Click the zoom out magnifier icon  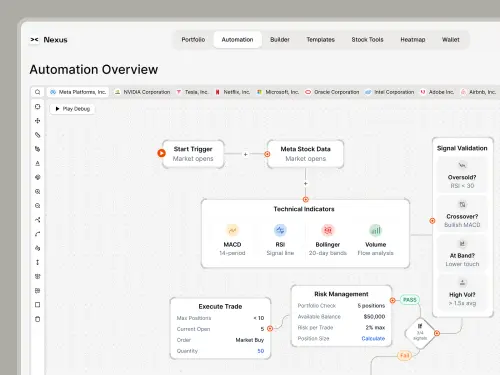[x=37, y=206]
